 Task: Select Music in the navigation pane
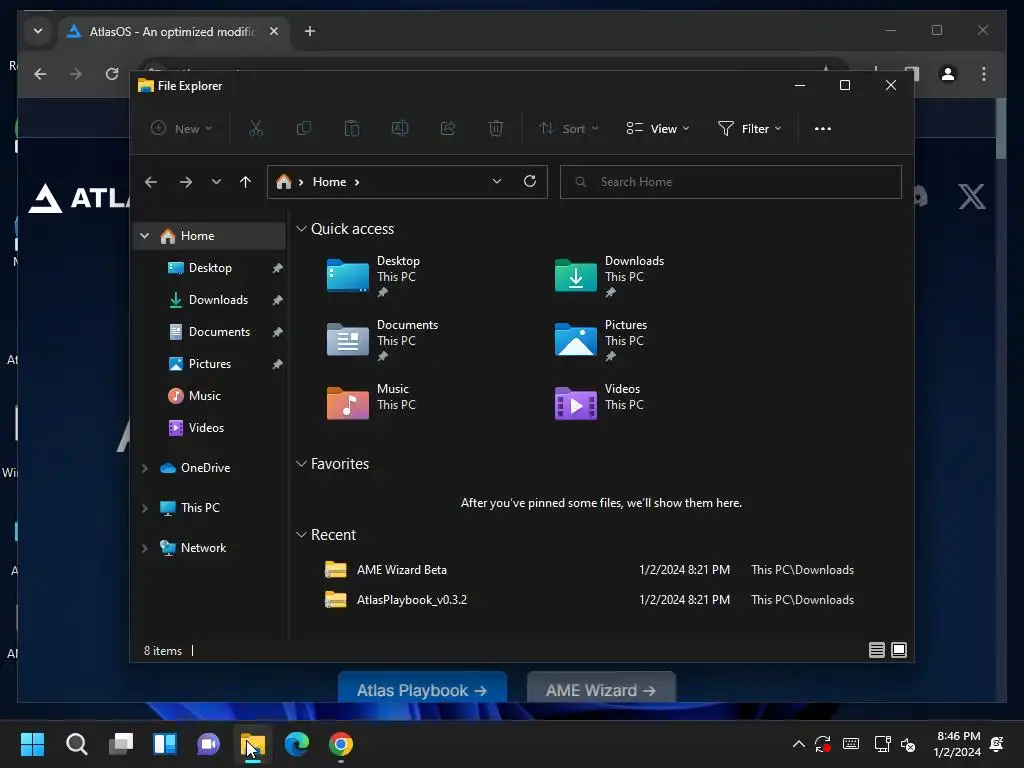click(210, 396)
